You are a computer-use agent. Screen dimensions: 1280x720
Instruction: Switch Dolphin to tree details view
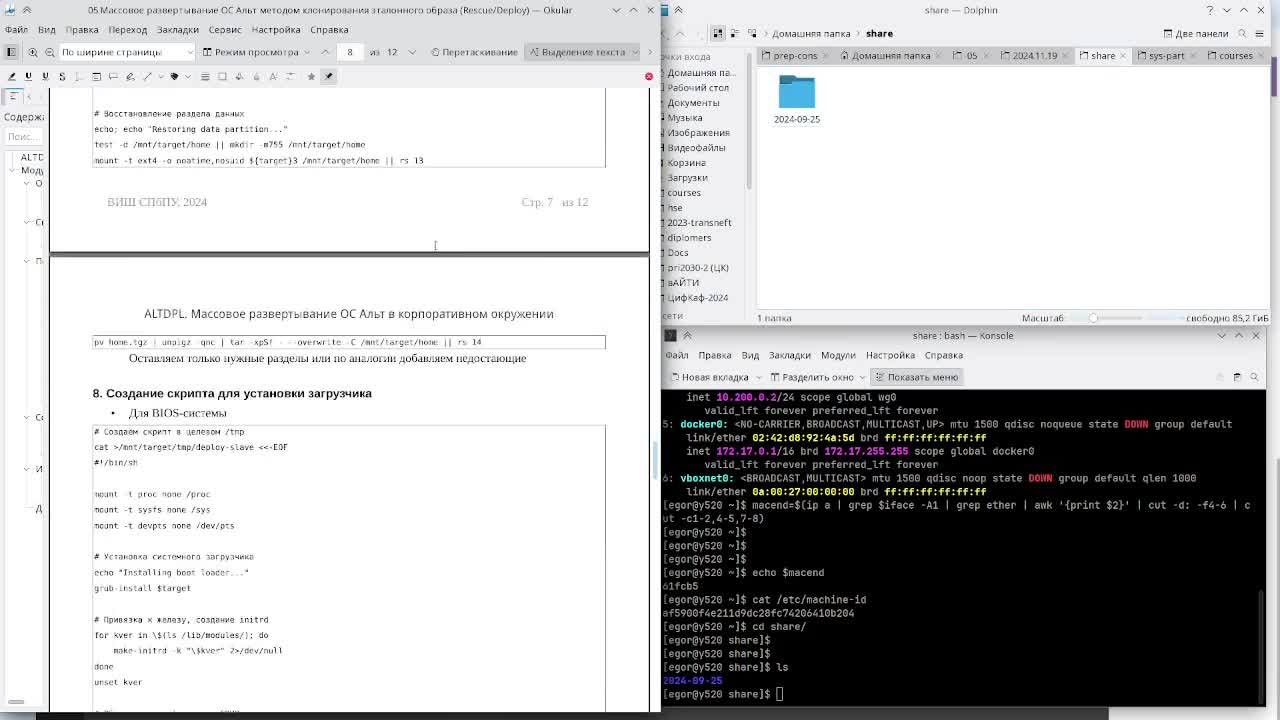752,33
